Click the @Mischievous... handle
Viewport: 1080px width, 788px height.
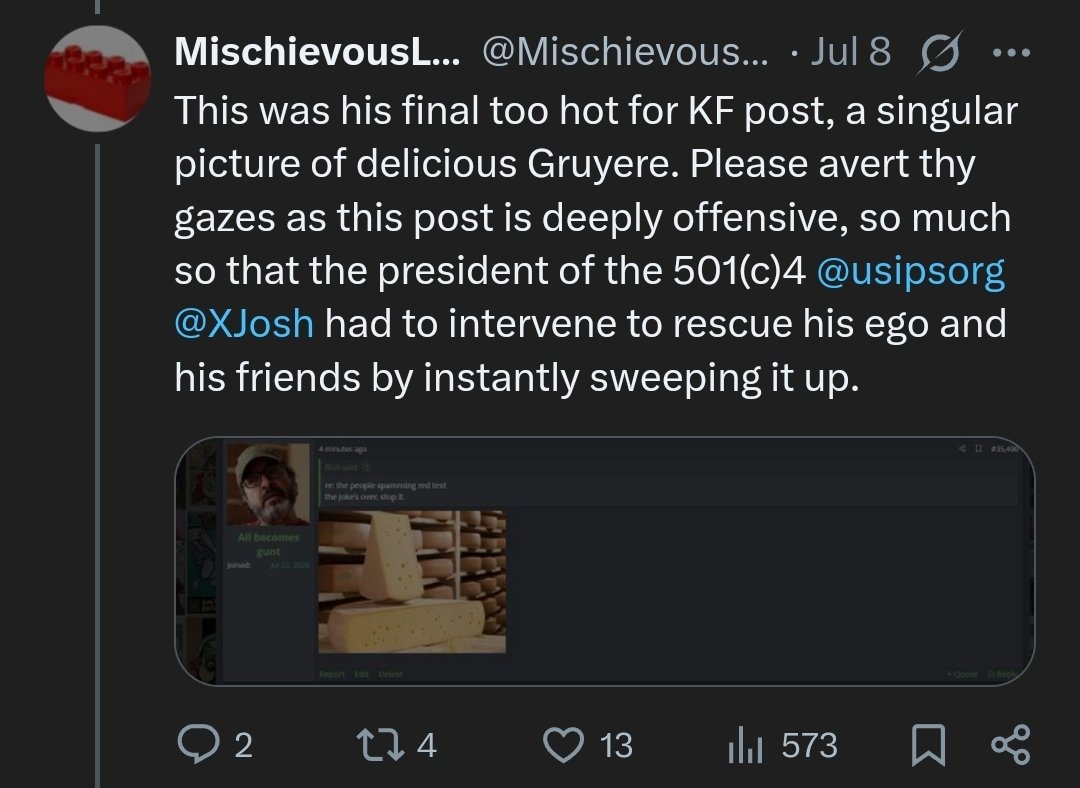627,53
